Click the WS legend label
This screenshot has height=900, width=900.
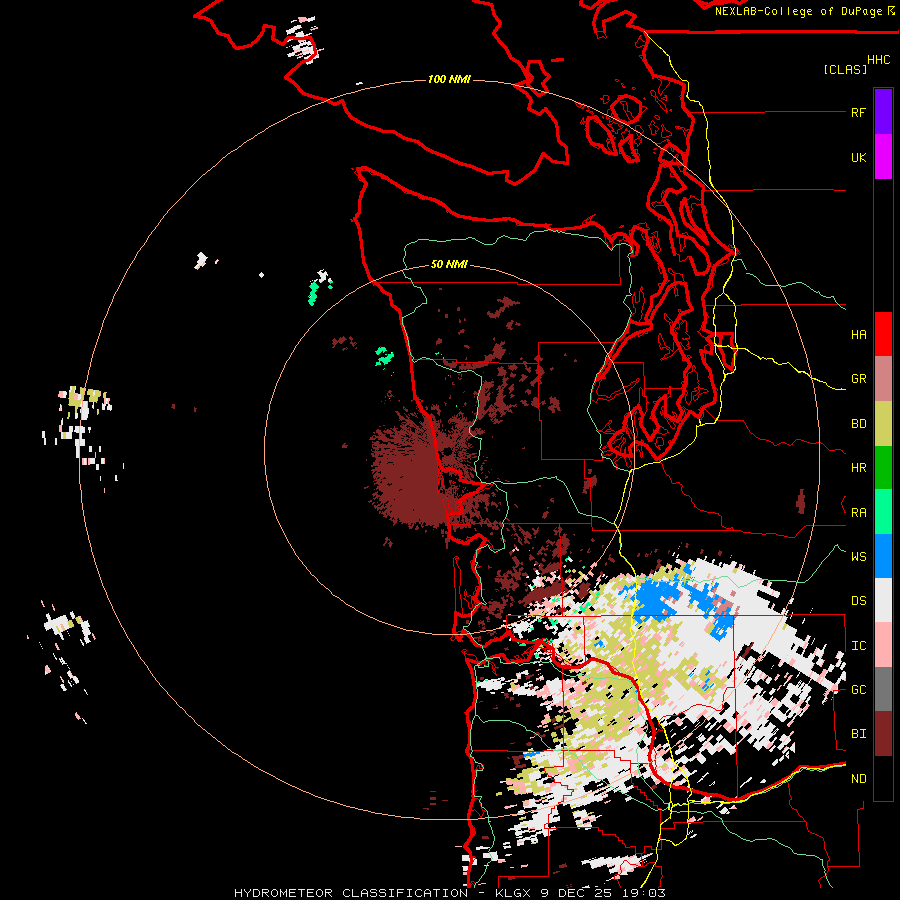coord(858,556)
